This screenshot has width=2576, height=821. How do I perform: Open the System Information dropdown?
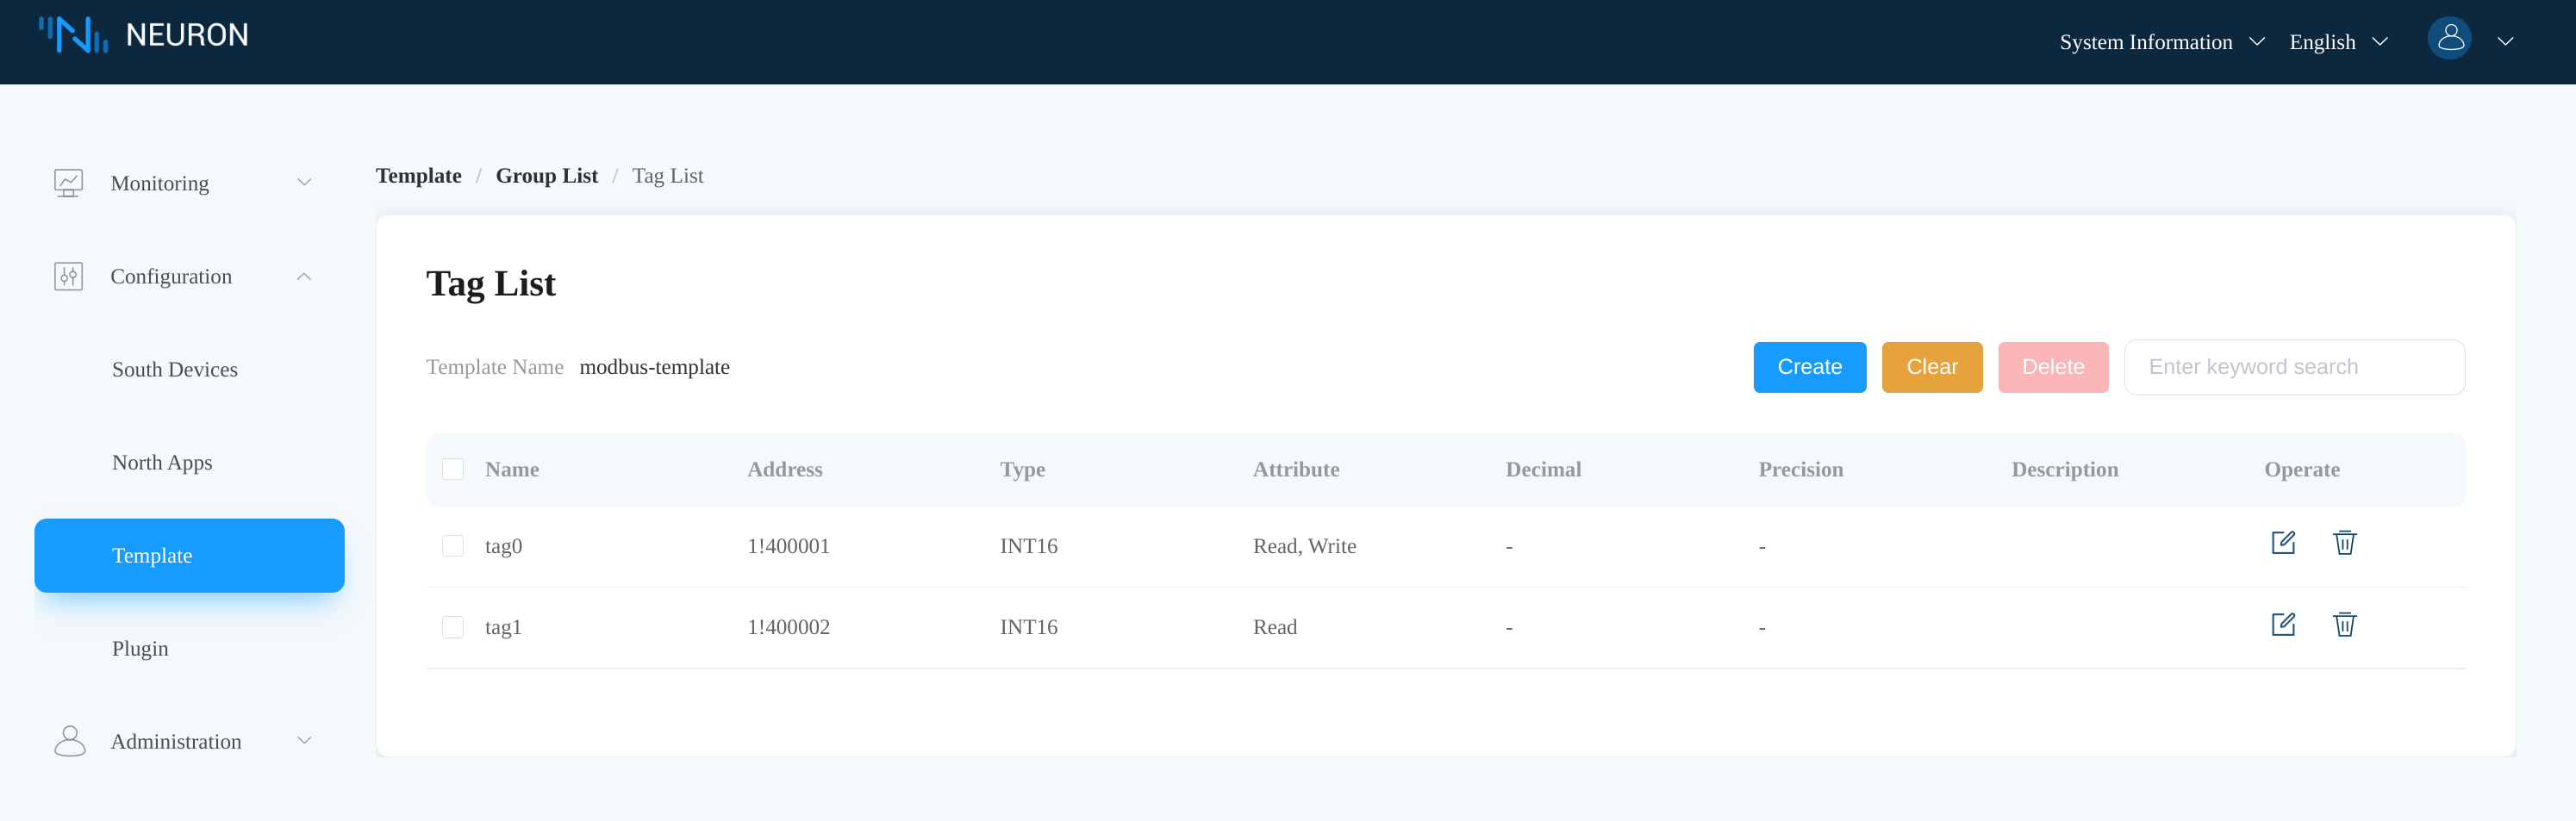(x=2161, y=42)
